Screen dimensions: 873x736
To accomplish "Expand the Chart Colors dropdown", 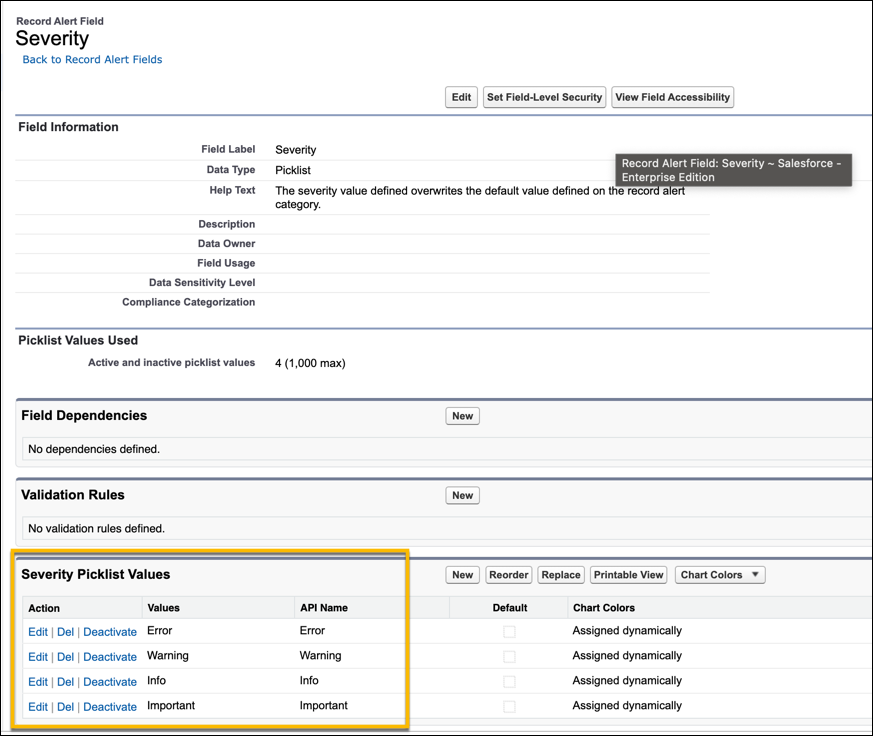I will [720, 575].
